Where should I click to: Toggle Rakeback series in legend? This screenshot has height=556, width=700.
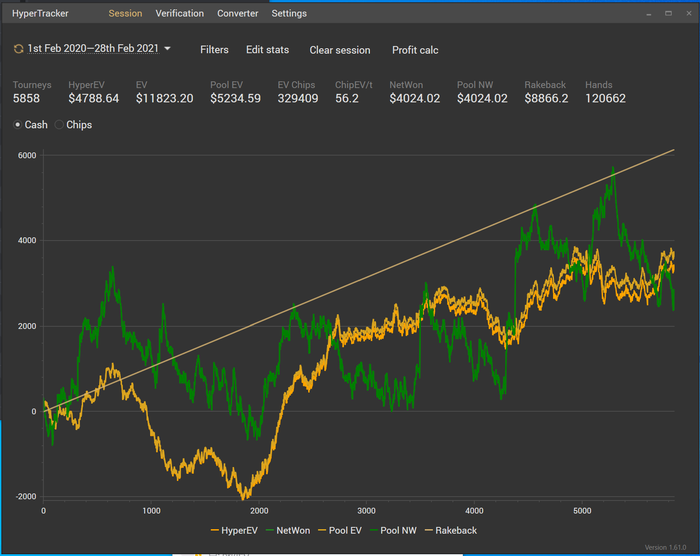450,531
